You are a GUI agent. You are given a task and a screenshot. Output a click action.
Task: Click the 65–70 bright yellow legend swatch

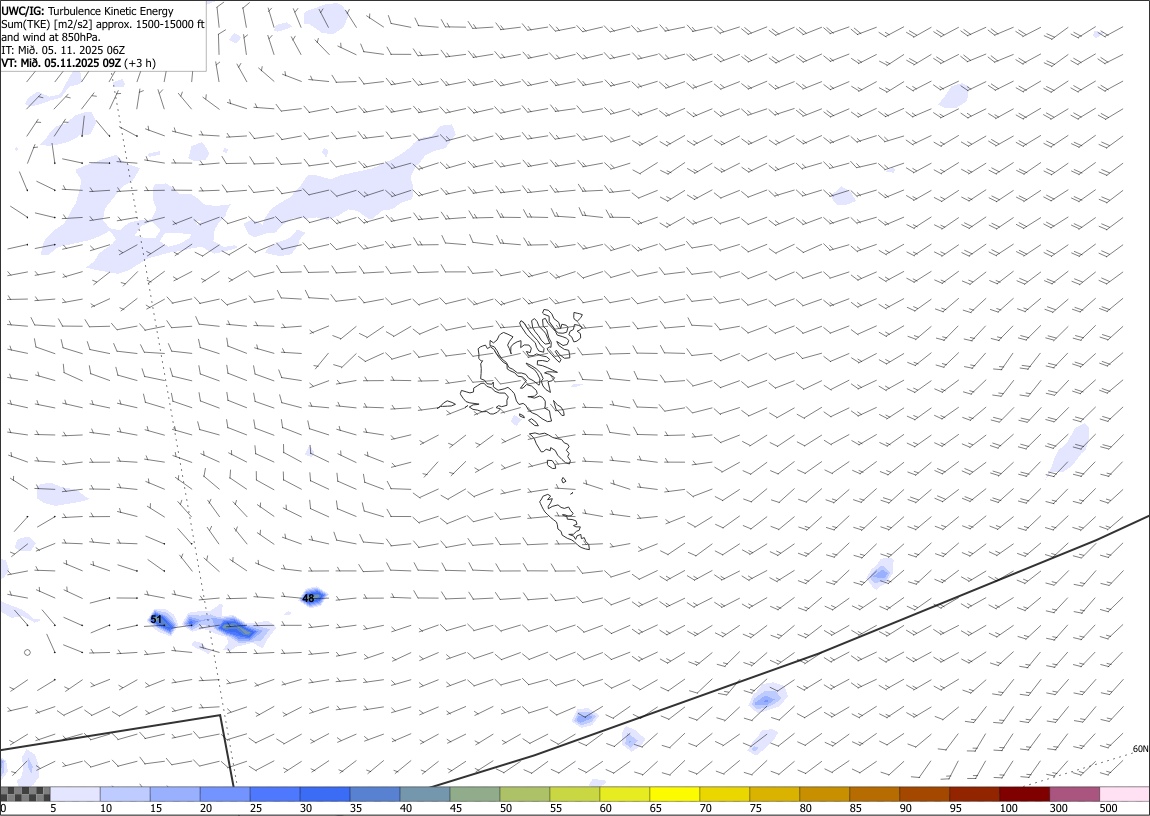click(x=675, y=794)
